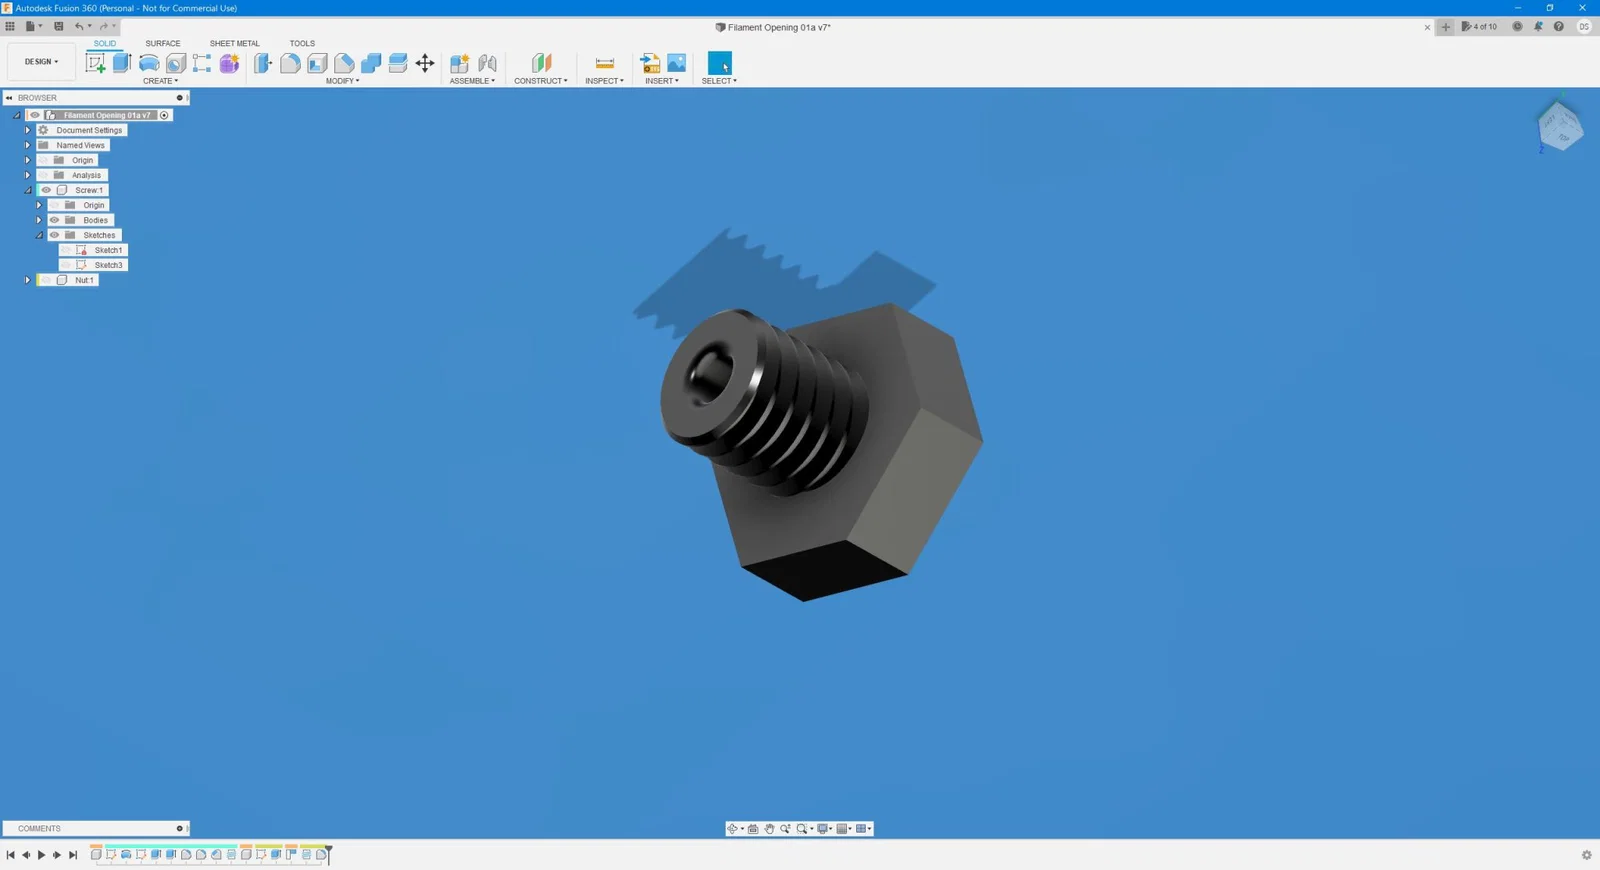Open the Assemble dropdown menu
Screen dimensions: 1600x870
point(472,81)
